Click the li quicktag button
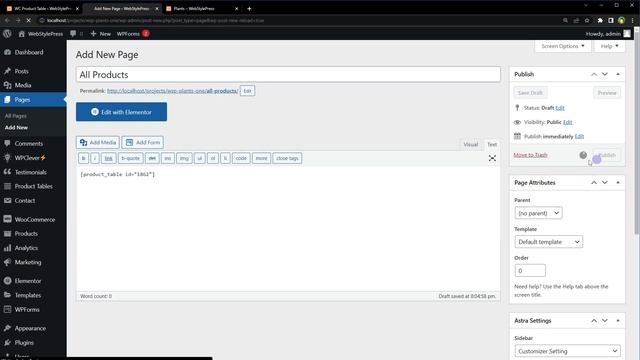 tap(225, 158)
